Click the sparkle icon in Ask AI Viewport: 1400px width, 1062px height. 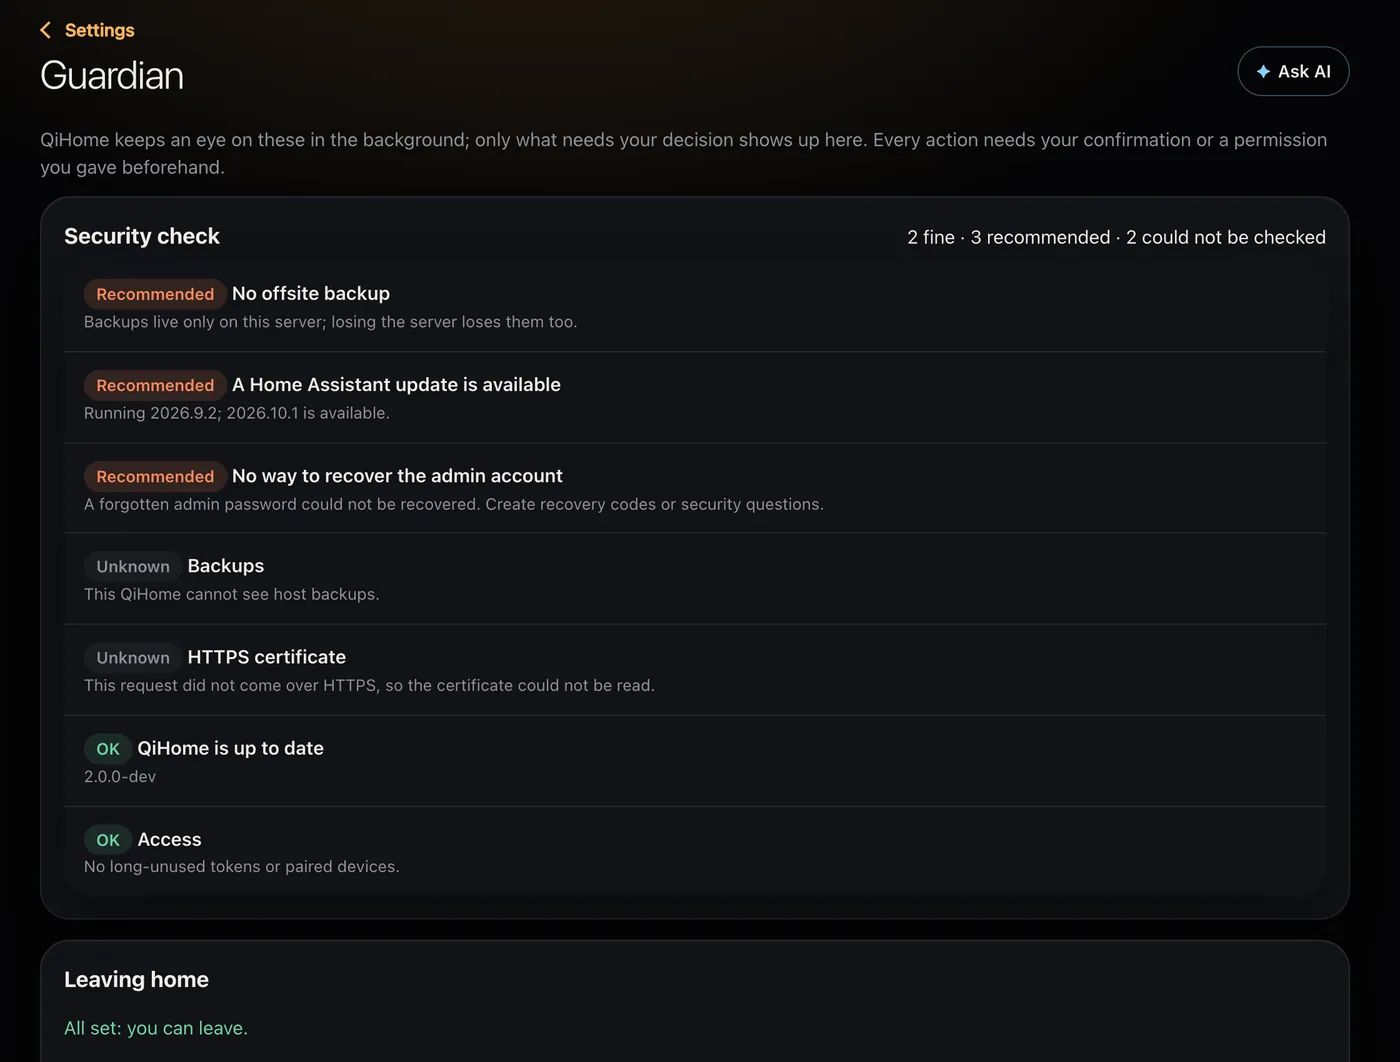coord(1263,72)
